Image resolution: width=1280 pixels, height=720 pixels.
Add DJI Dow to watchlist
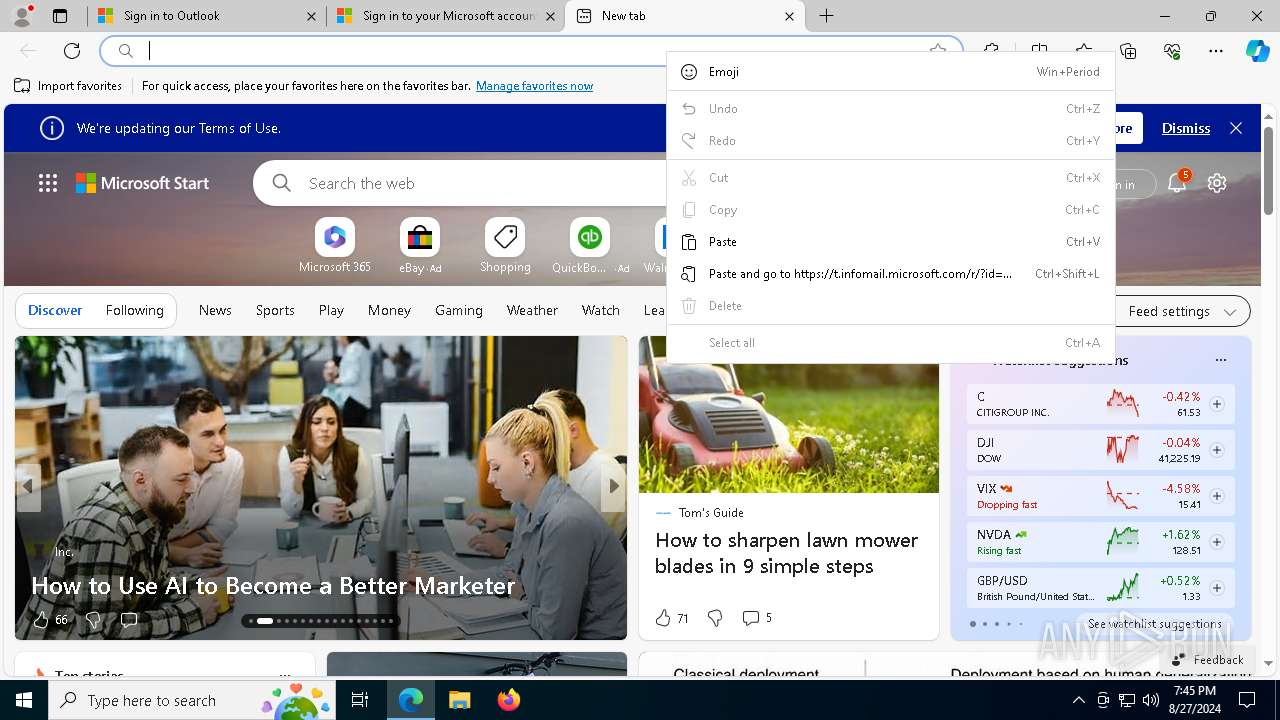click(1217, 450)
